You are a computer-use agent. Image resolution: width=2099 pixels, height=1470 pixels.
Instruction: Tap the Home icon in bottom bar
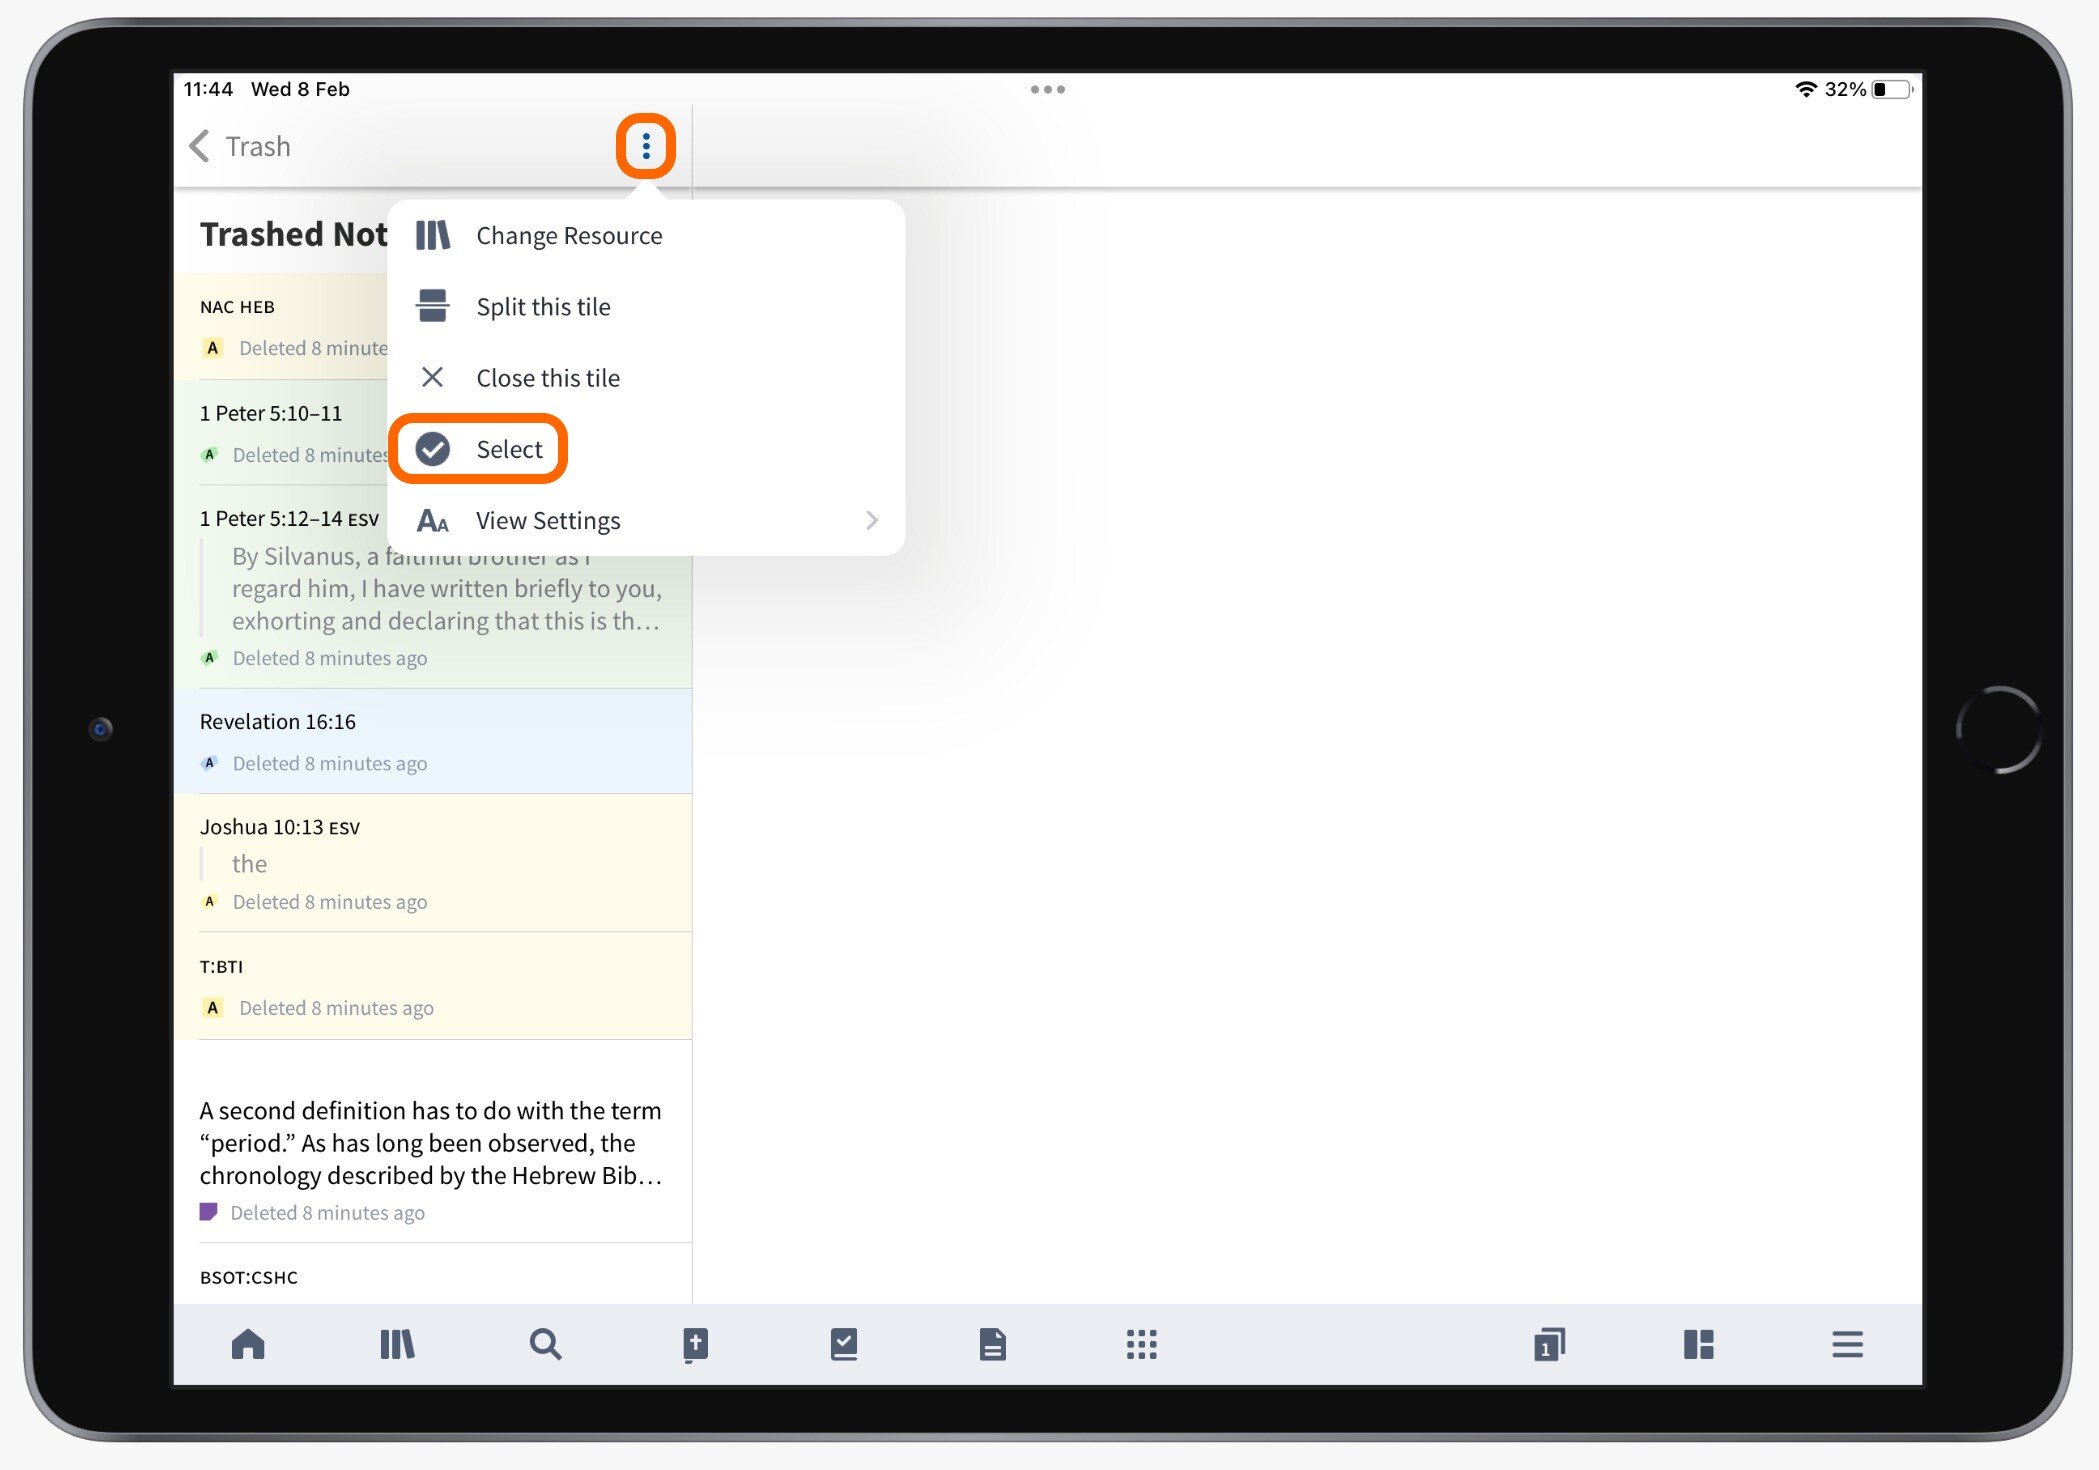(x=248, y=1344)
